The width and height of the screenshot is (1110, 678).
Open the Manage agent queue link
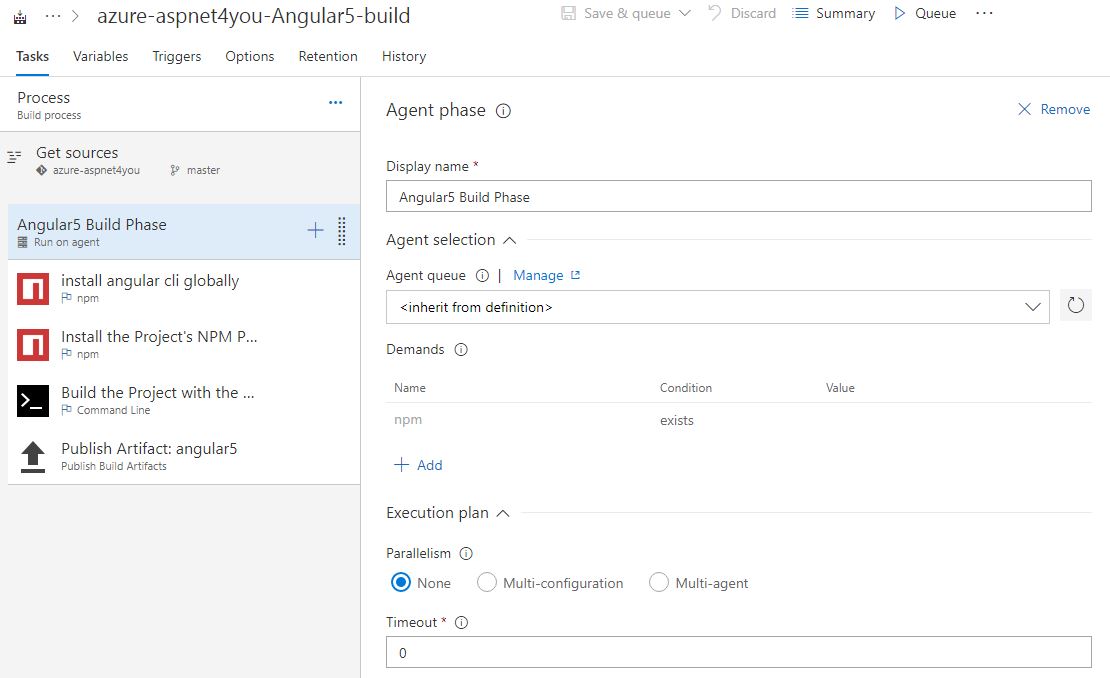(547, 275)
